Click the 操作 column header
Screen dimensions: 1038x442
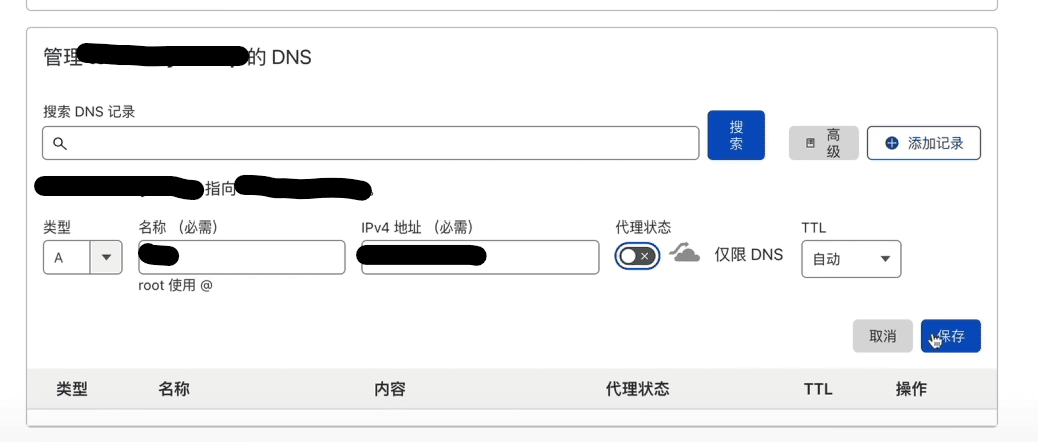(x=911, y=389)
